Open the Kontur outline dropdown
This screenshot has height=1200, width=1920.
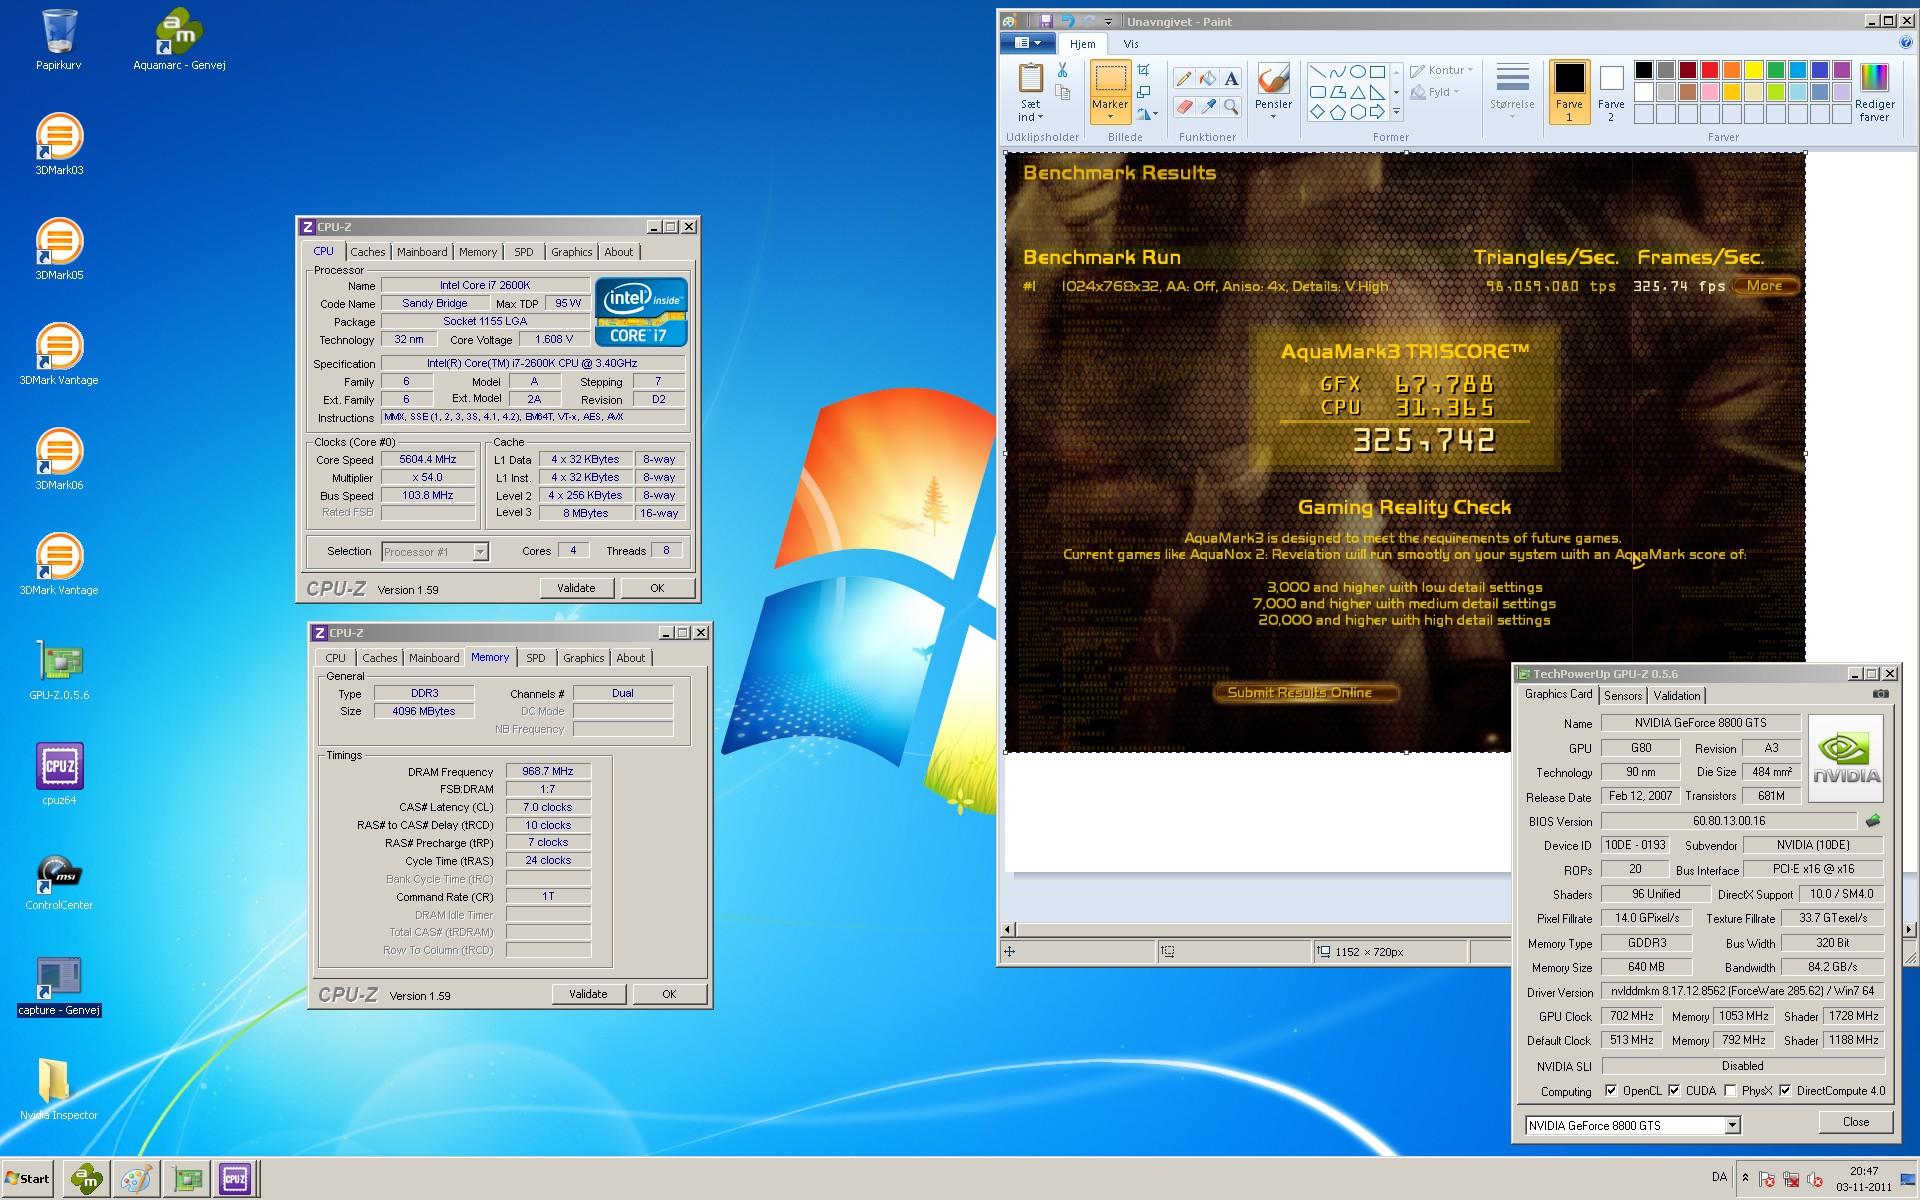click(x=1441, y=71)
